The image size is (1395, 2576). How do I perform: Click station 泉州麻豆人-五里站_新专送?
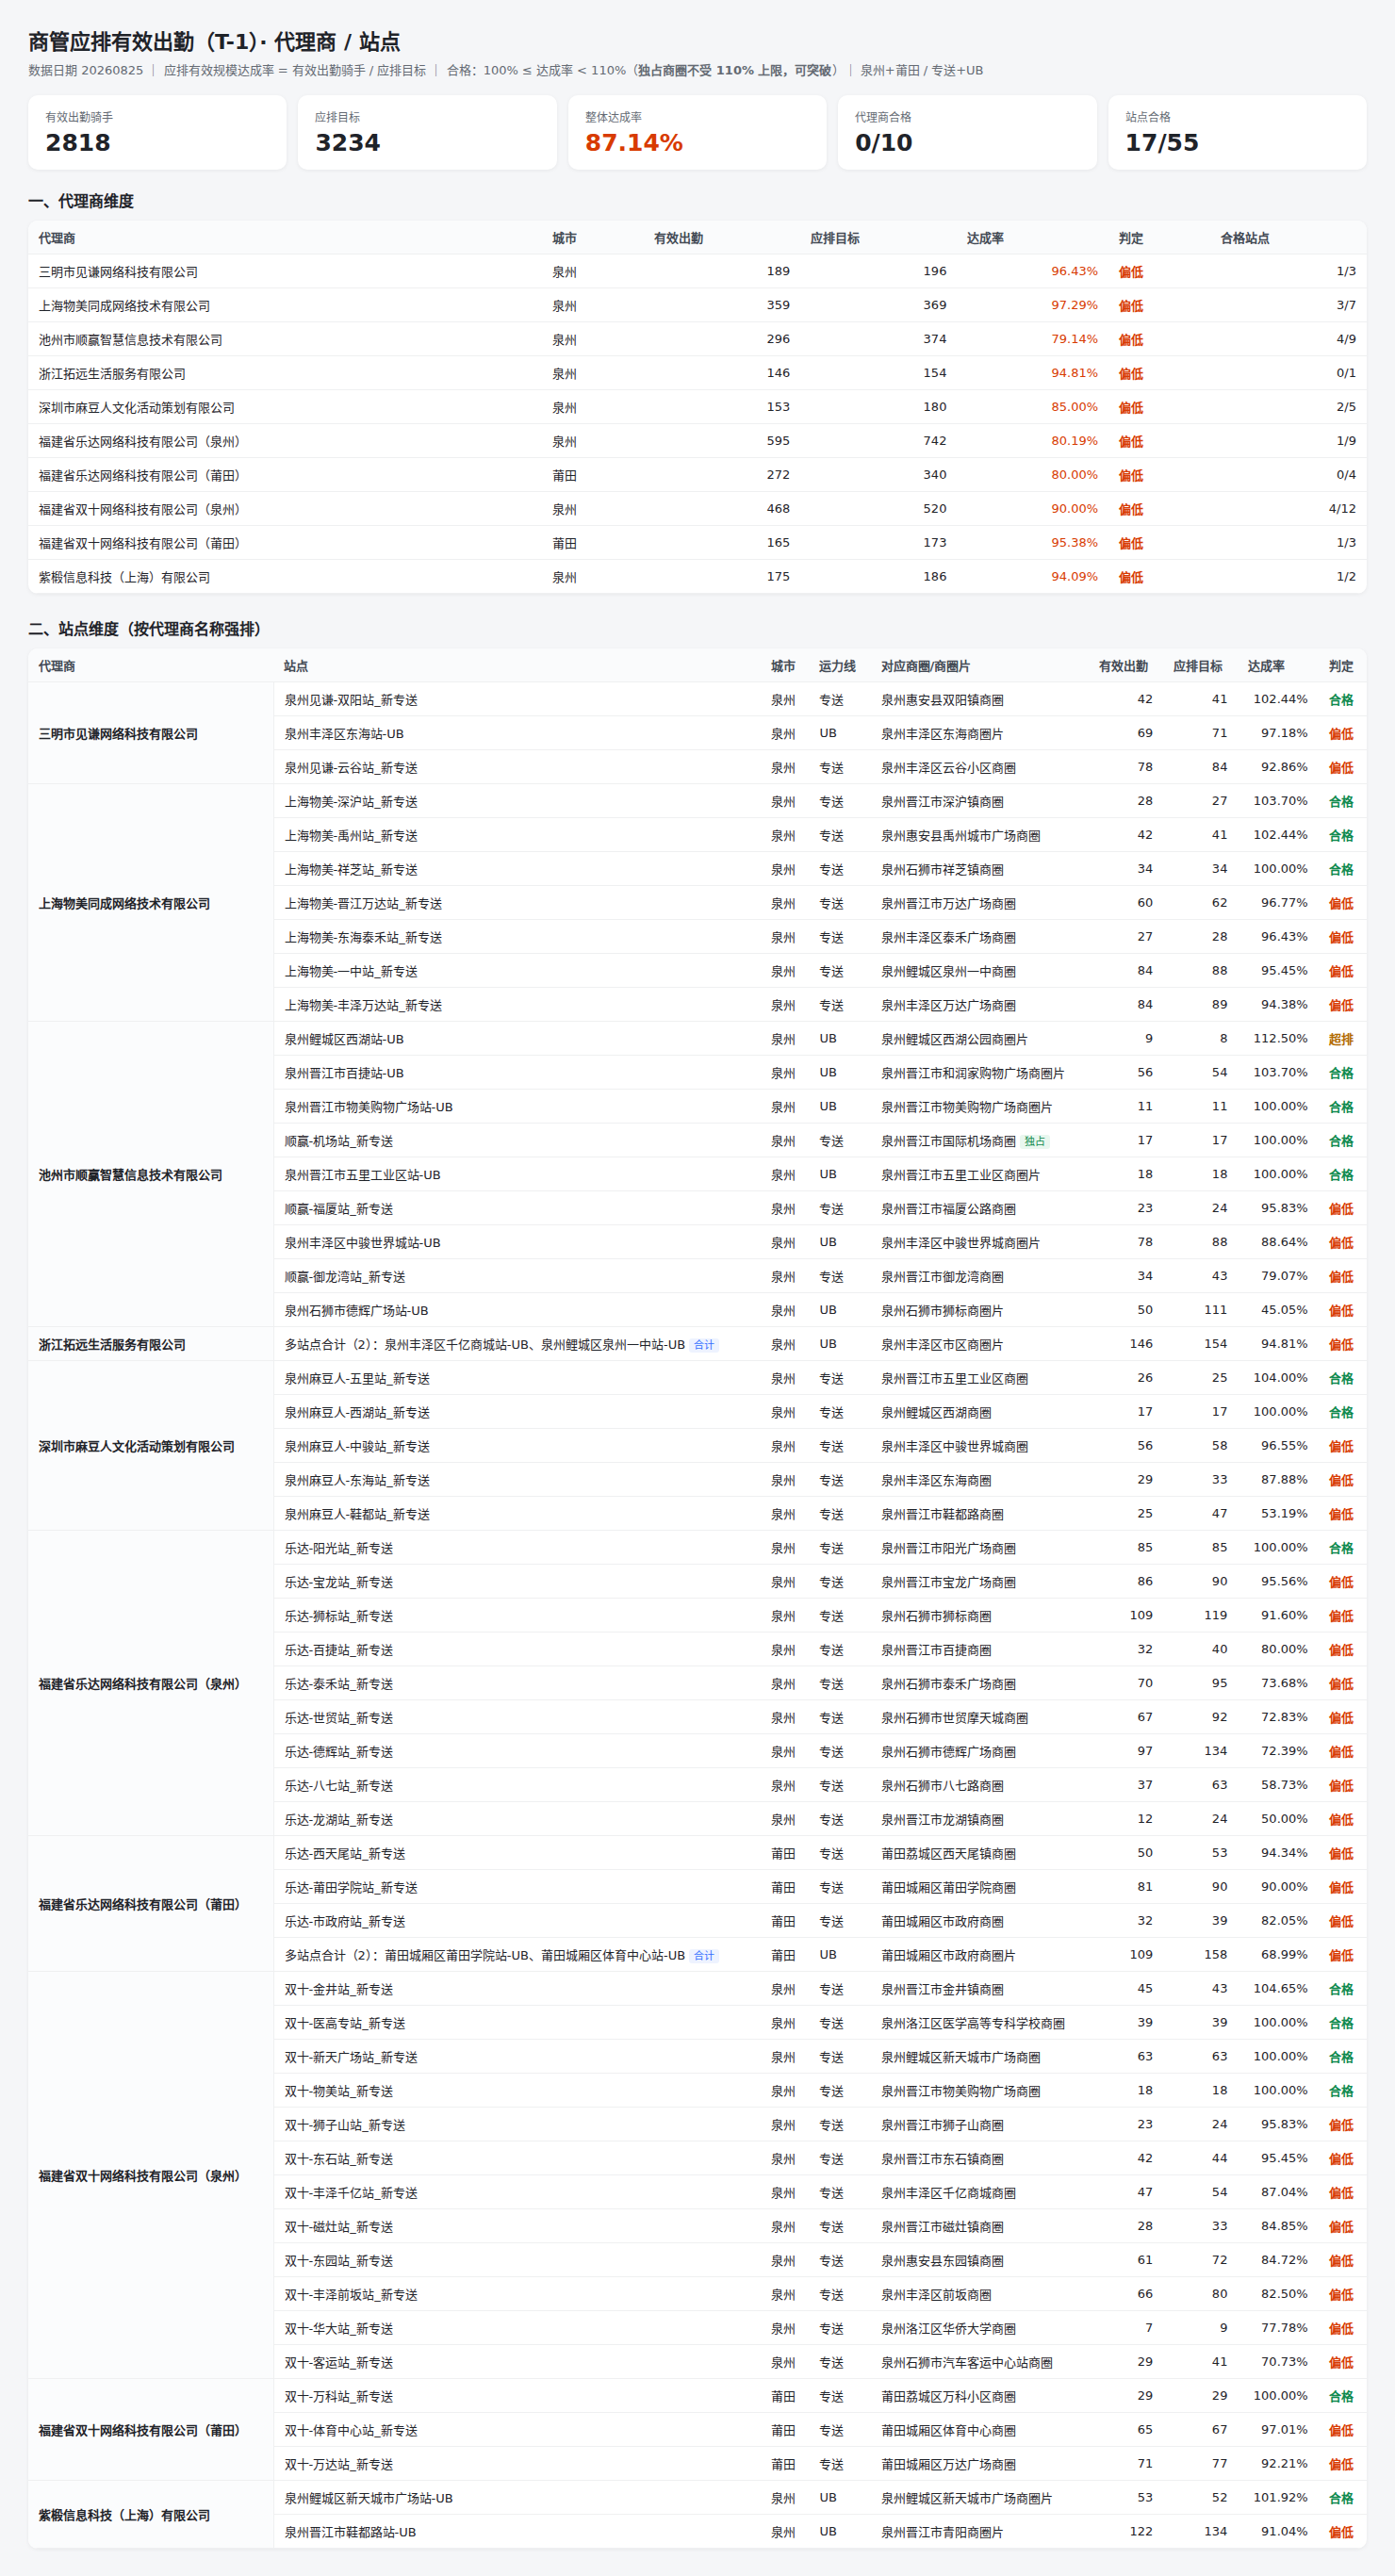point(357,1379)
